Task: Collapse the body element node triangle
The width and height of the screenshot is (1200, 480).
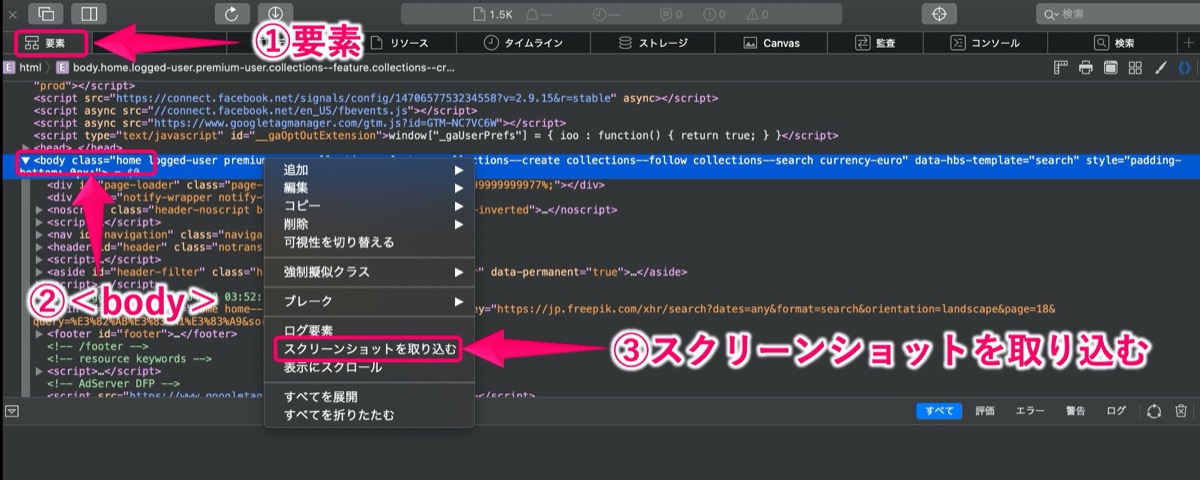Action: click(25, 160)
